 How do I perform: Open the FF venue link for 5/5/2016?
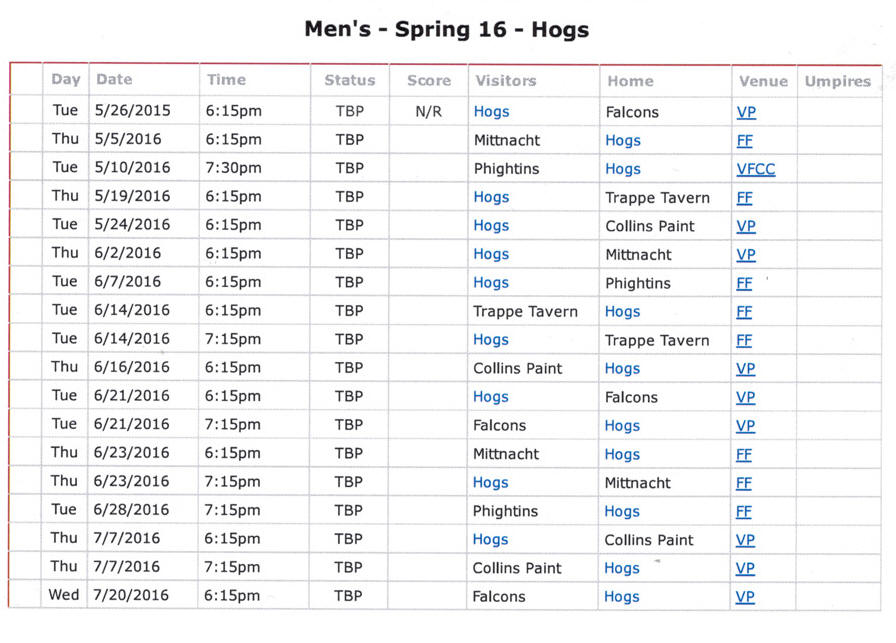click(745, 141)
